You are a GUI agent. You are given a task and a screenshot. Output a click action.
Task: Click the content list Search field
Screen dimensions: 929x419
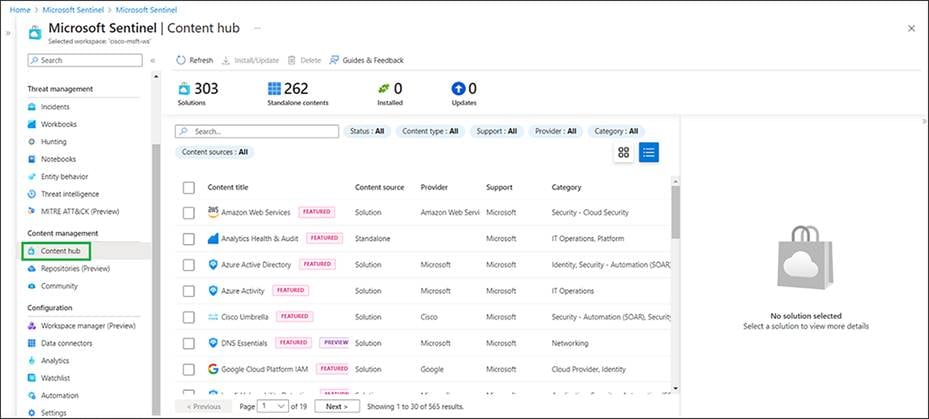(257, 131)
